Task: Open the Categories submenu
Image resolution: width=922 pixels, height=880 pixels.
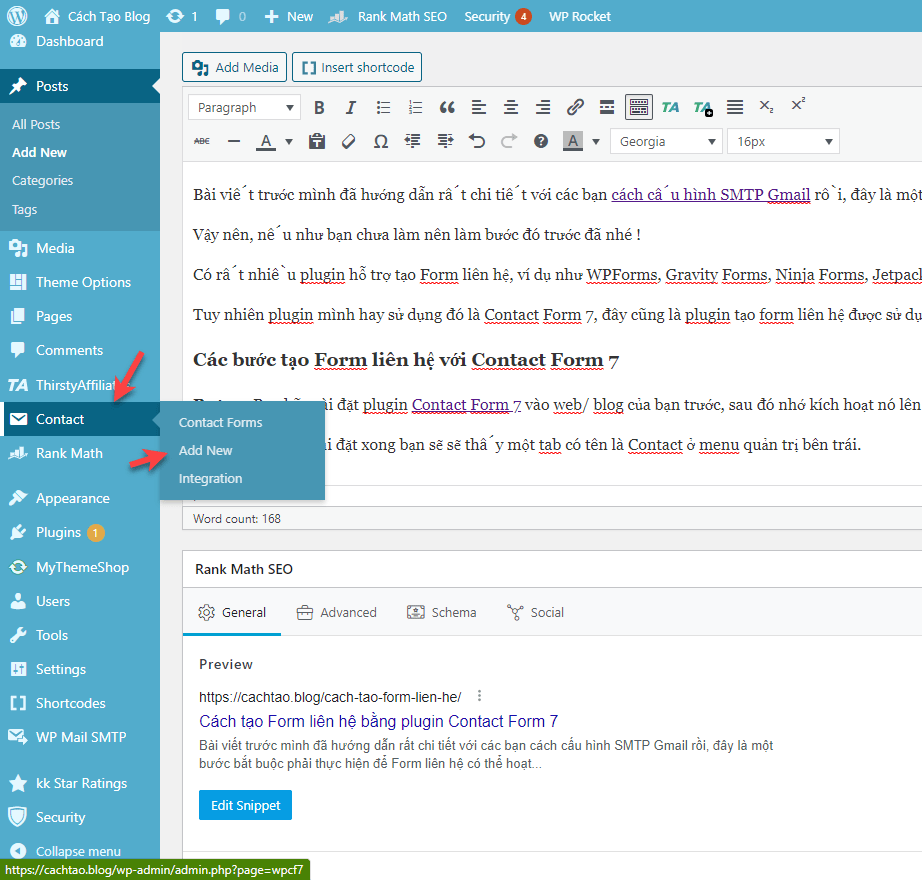Action: pyautogui.click(x=42, y=180)
